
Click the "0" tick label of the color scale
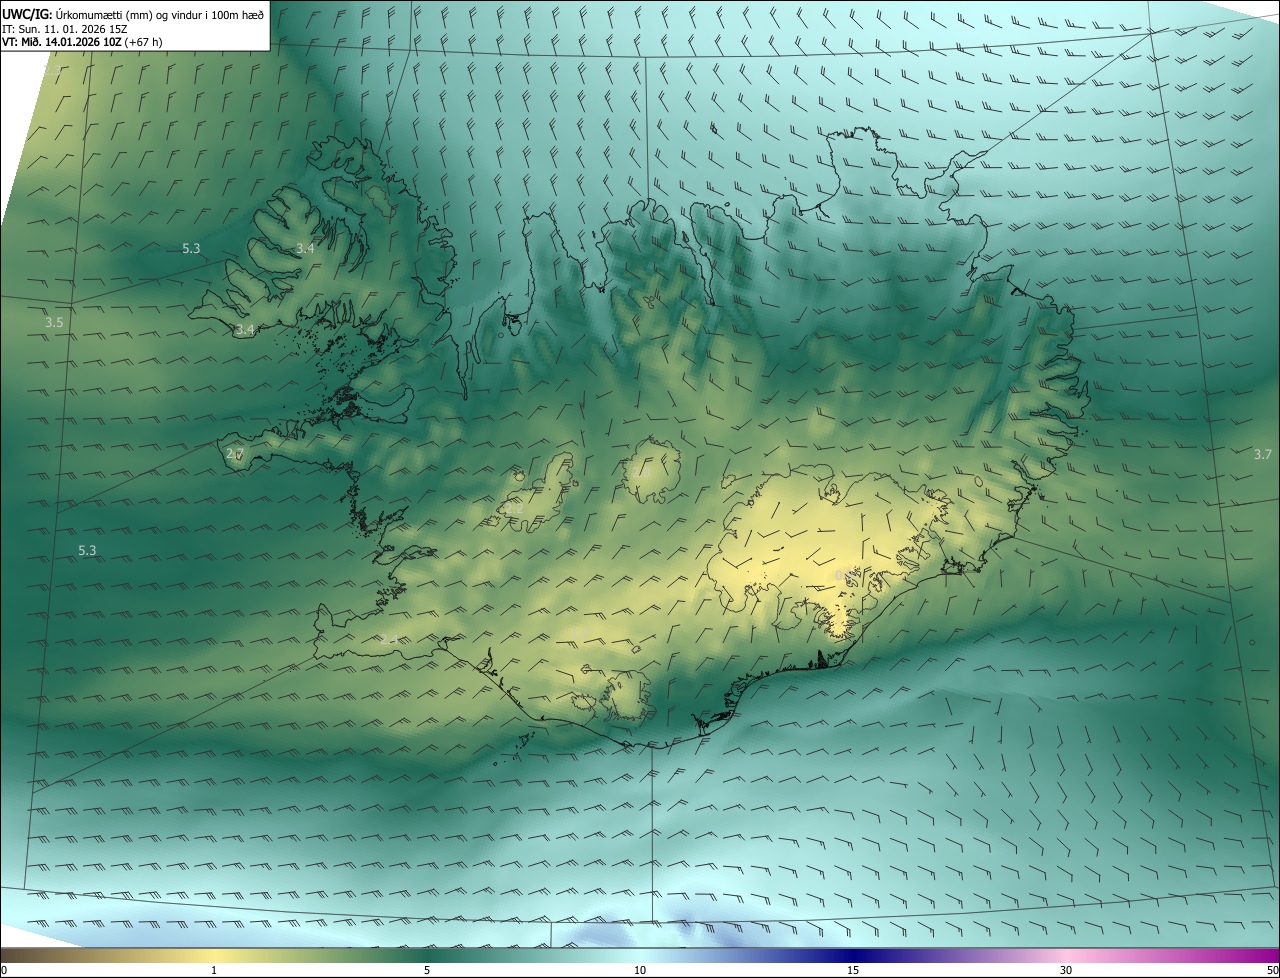4,970
